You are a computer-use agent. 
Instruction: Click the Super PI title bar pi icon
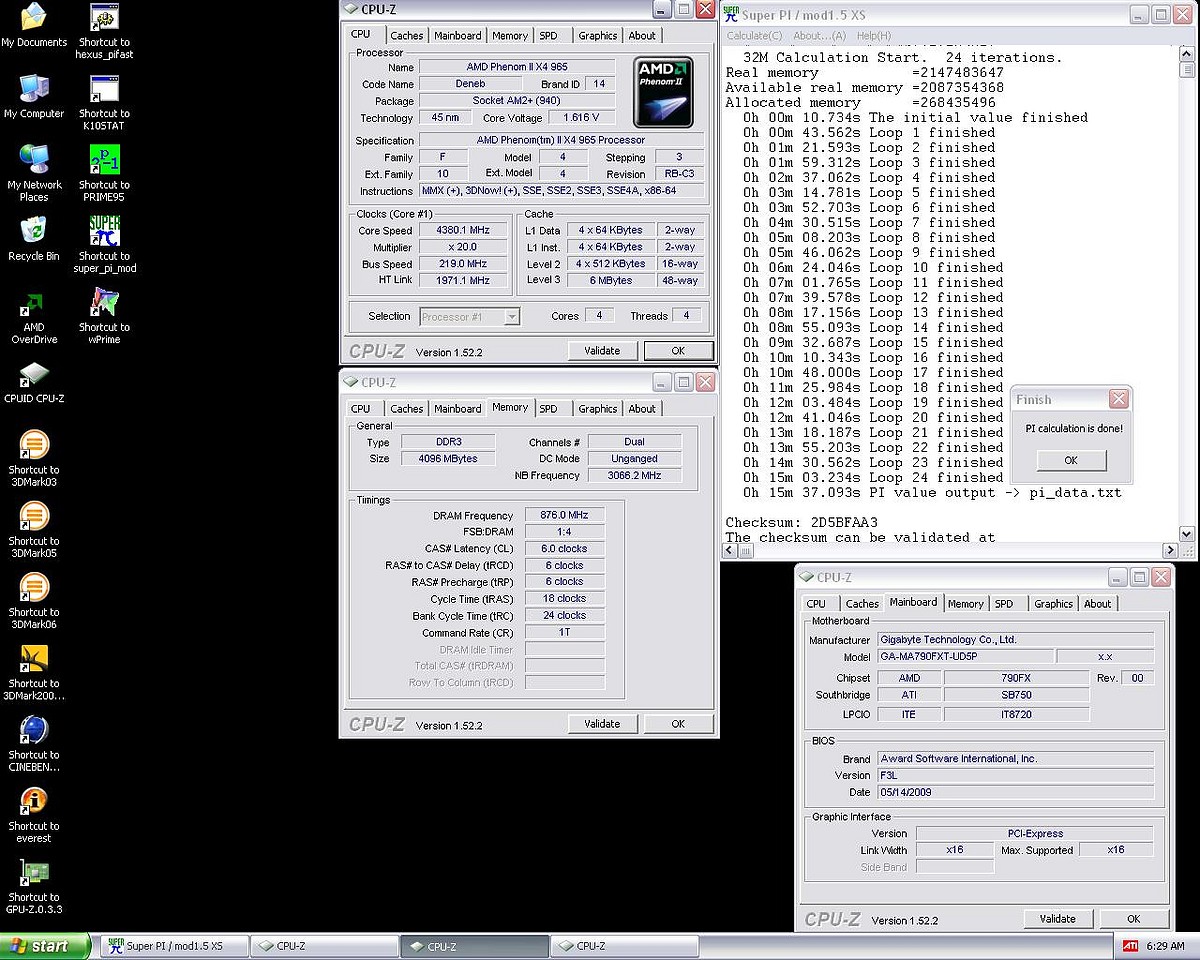pos(733,15)
